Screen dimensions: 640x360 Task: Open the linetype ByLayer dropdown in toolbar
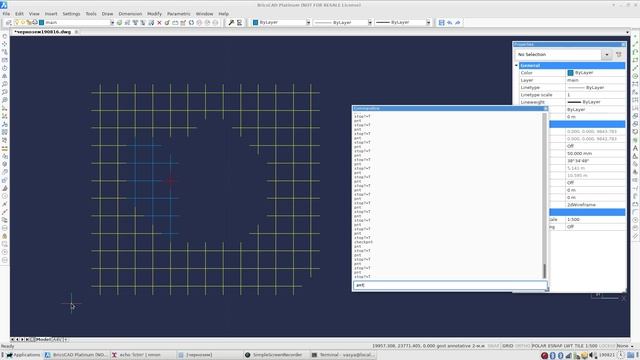(370, 23)
